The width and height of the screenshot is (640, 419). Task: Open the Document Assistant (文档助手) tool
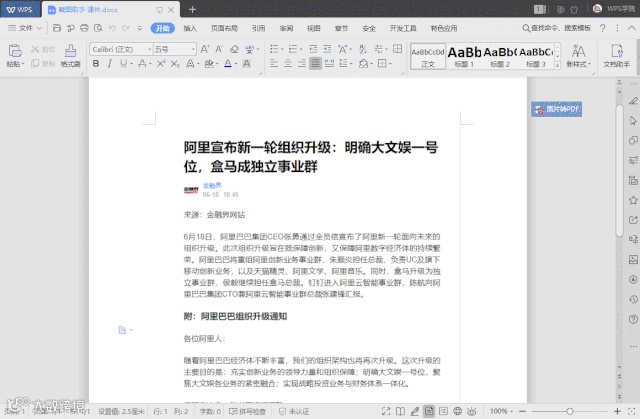[x=617, y=55]
